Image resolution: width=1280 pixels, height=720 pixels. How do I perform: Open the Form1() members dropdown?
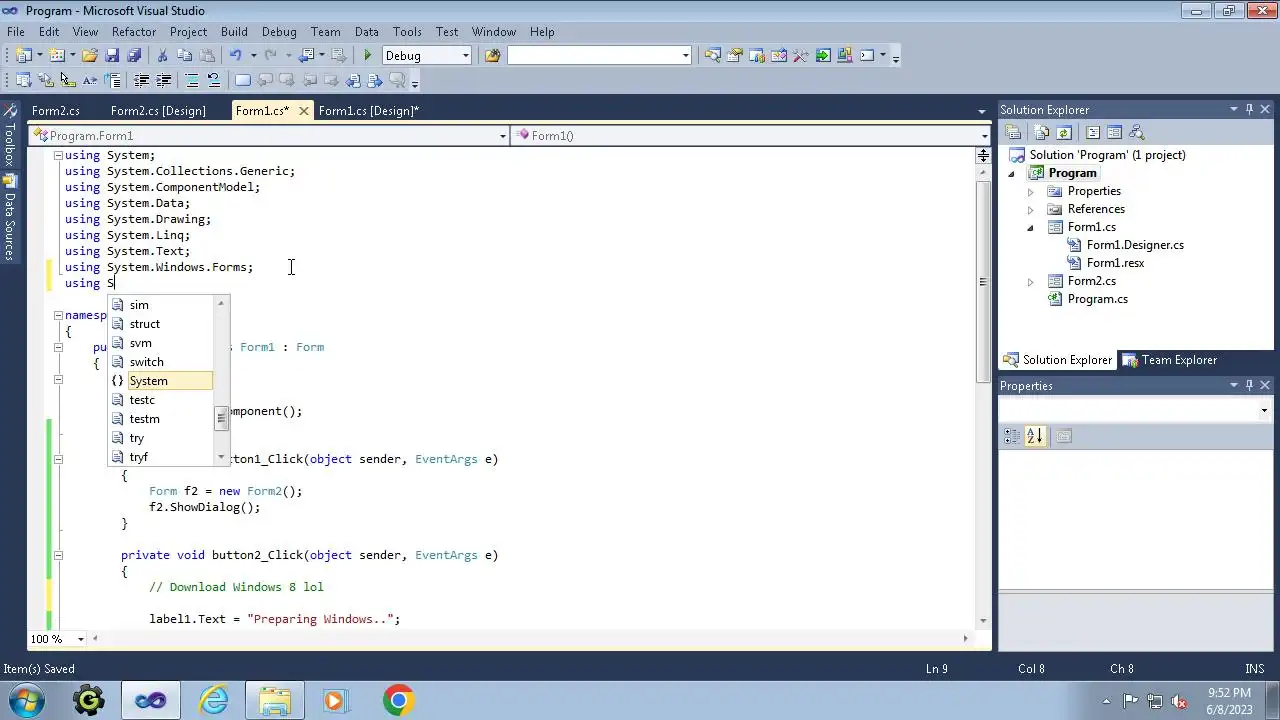point(984,135)
